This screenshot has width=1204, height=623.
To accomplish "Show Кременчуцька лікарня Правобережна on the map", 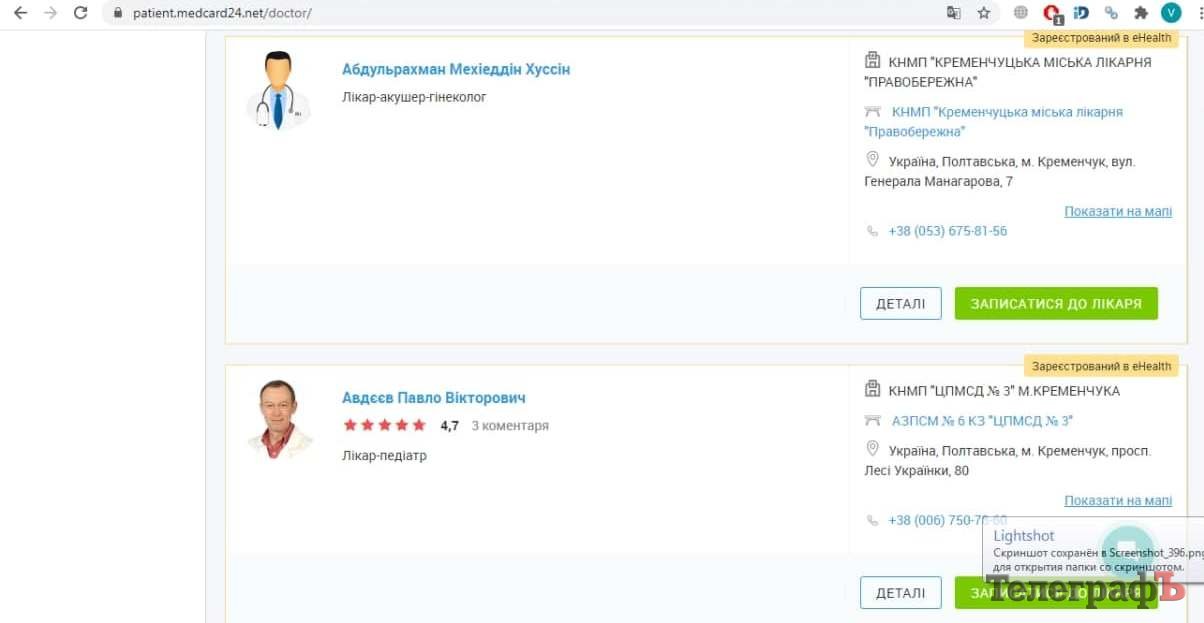I will (x=1117, y=211).
